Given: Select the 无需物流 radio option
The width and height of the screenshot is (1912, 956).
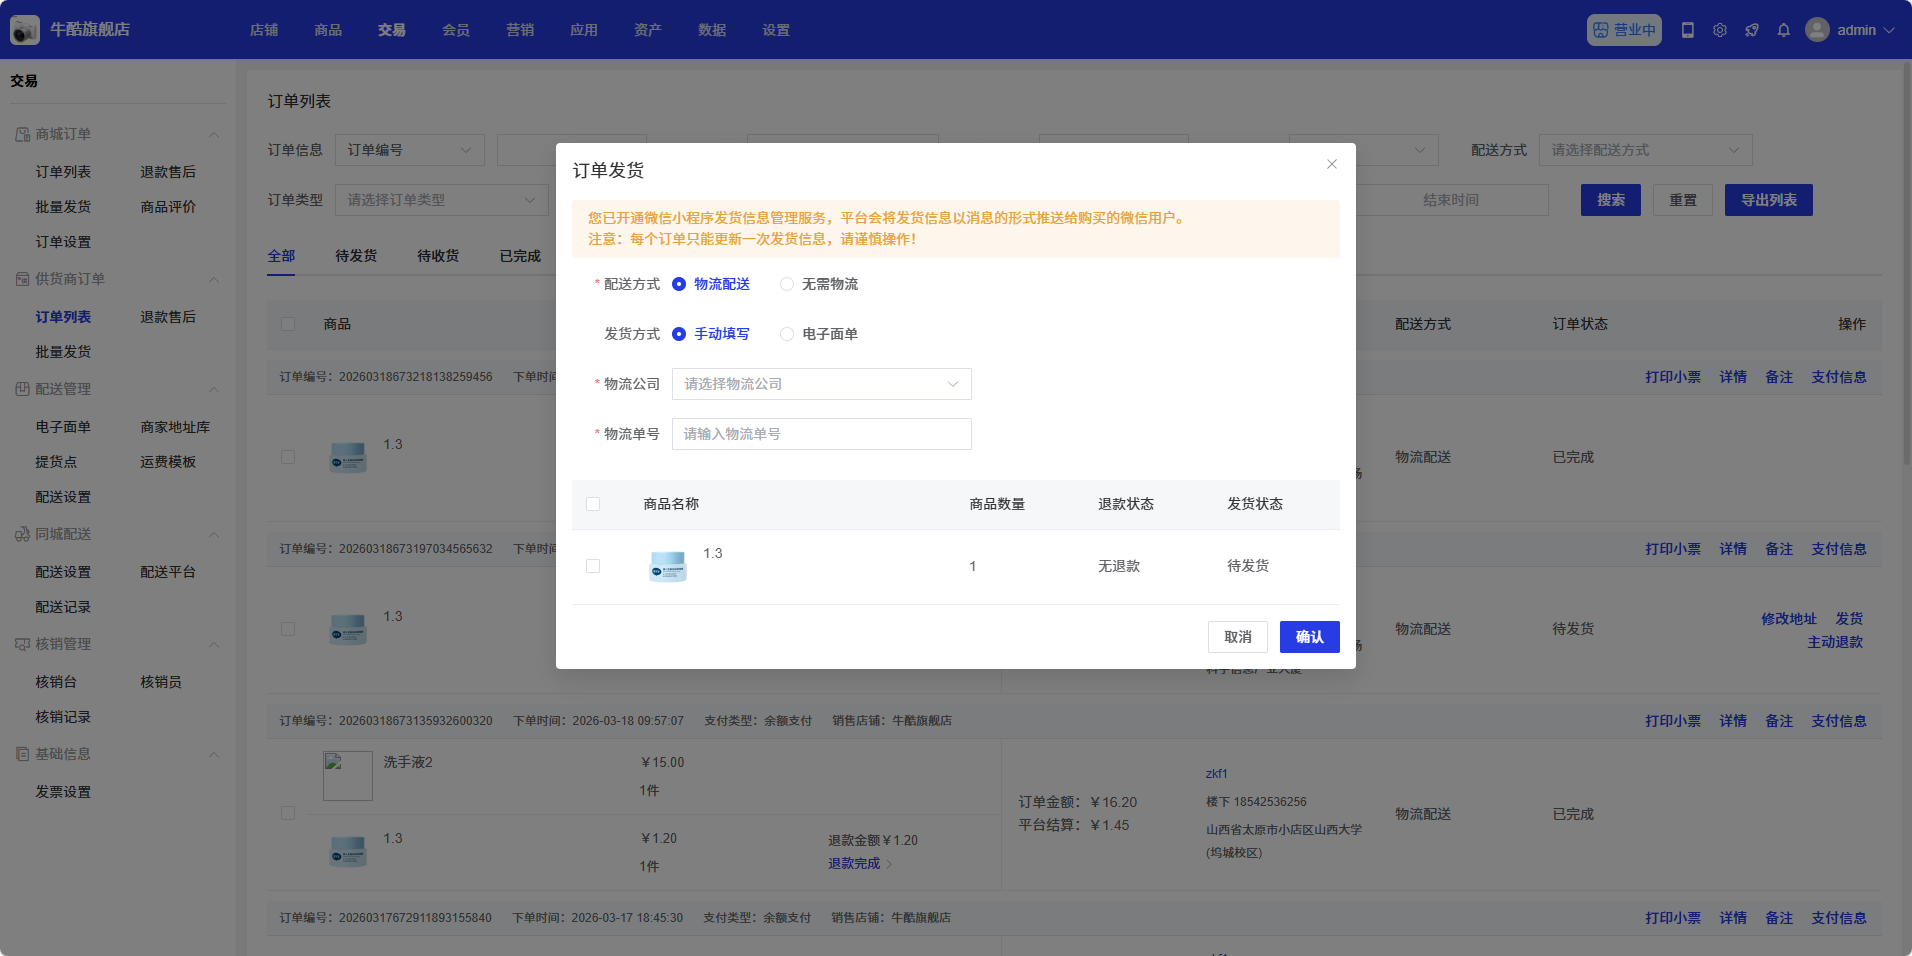Looking at the screenshot, I should (787, 284).
